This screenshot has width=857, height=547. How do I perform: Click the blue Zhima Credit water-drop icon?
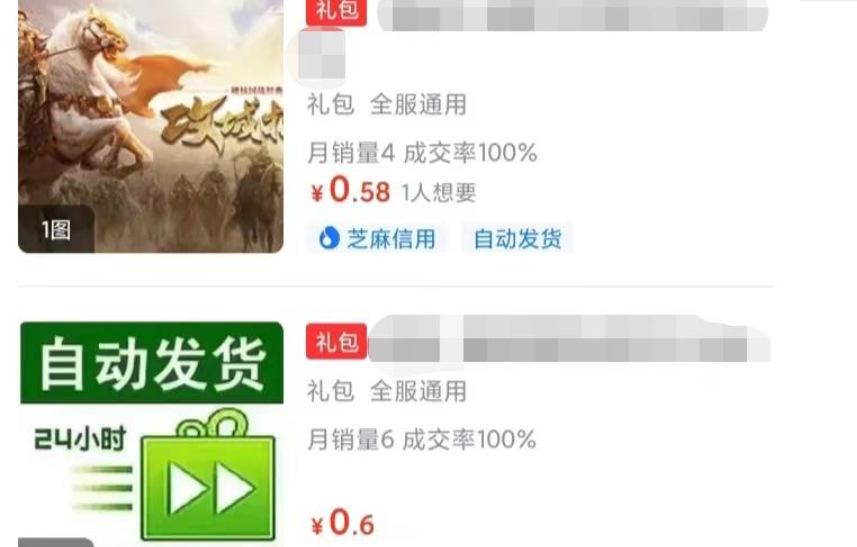(329, 238)
